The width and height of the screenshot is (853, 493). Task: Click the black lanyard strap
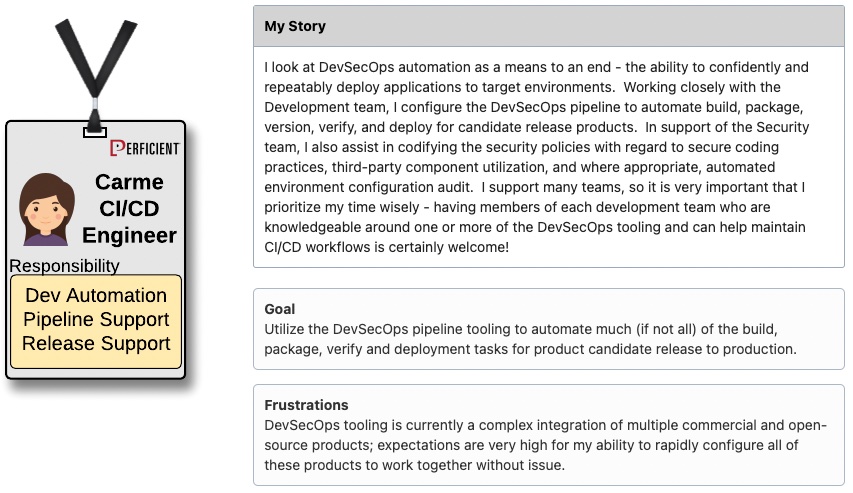point(96,71)
